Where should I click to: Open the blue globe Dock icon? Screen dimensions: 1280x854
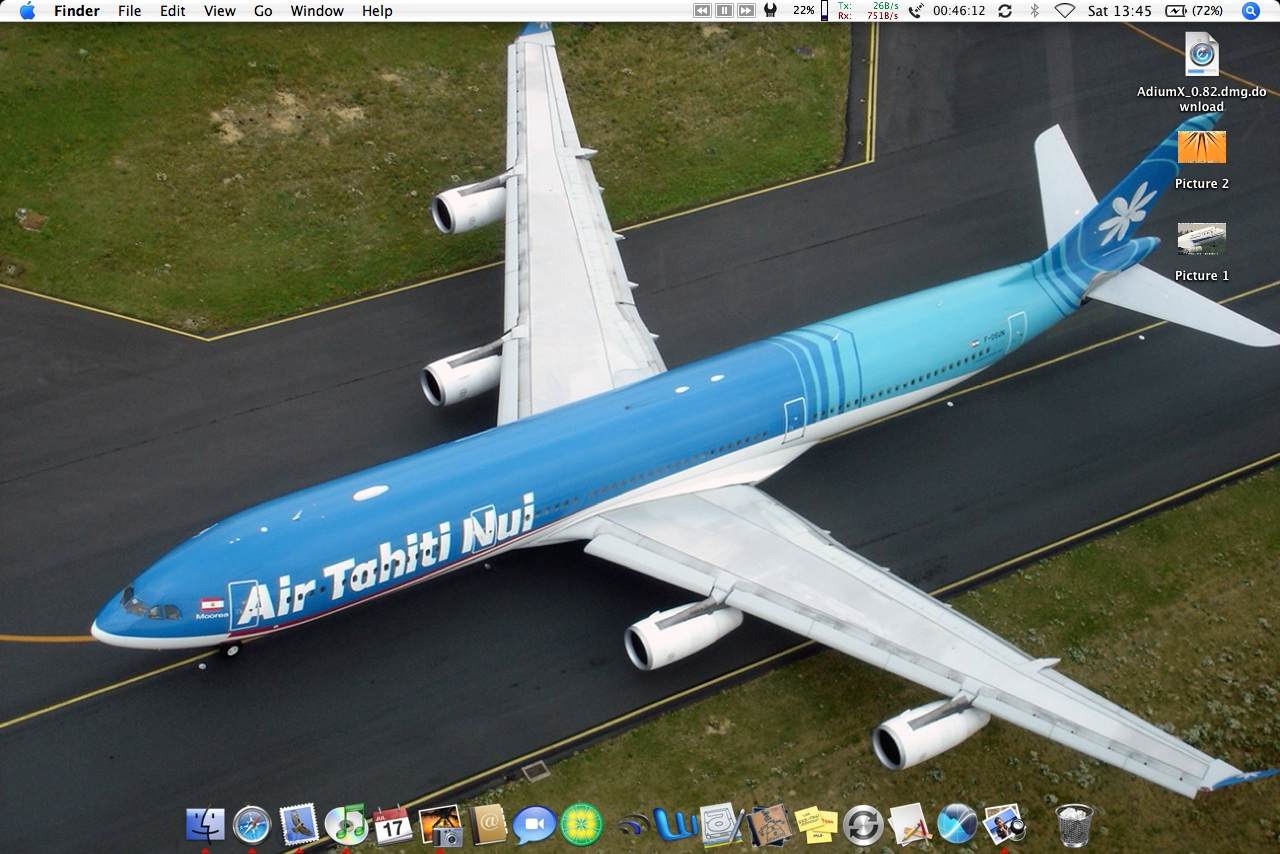(957, 825)
